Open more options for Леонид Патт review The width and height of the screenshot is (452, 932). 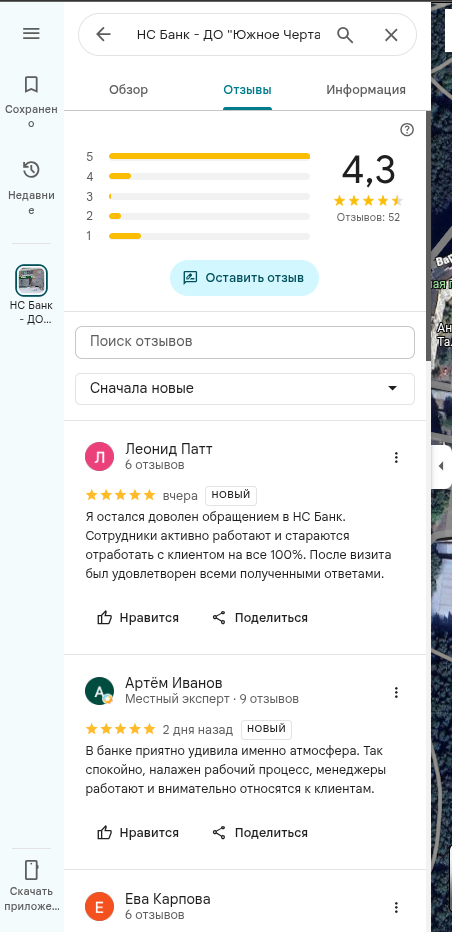point(397,457)
